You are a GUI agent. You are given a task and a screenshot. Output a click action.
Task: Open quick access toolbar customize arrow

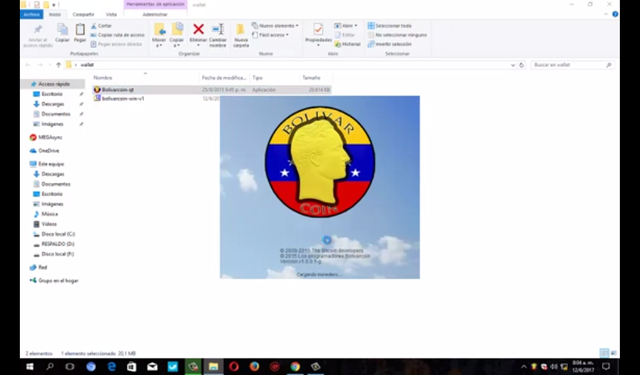(54, 5)
